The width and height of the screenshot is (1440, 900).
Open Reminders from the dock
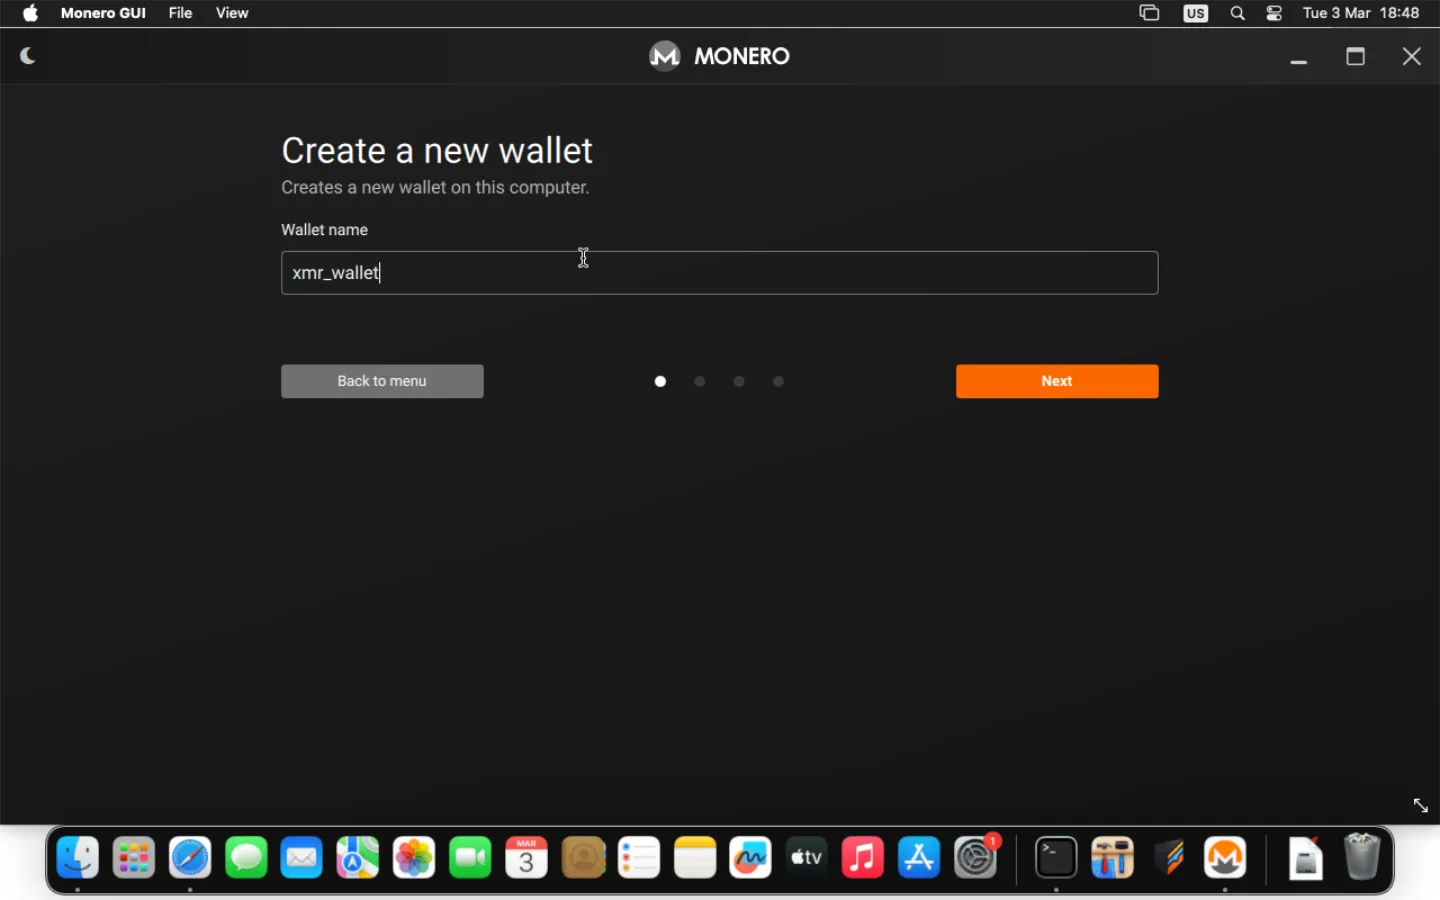(x=639, y=858)
